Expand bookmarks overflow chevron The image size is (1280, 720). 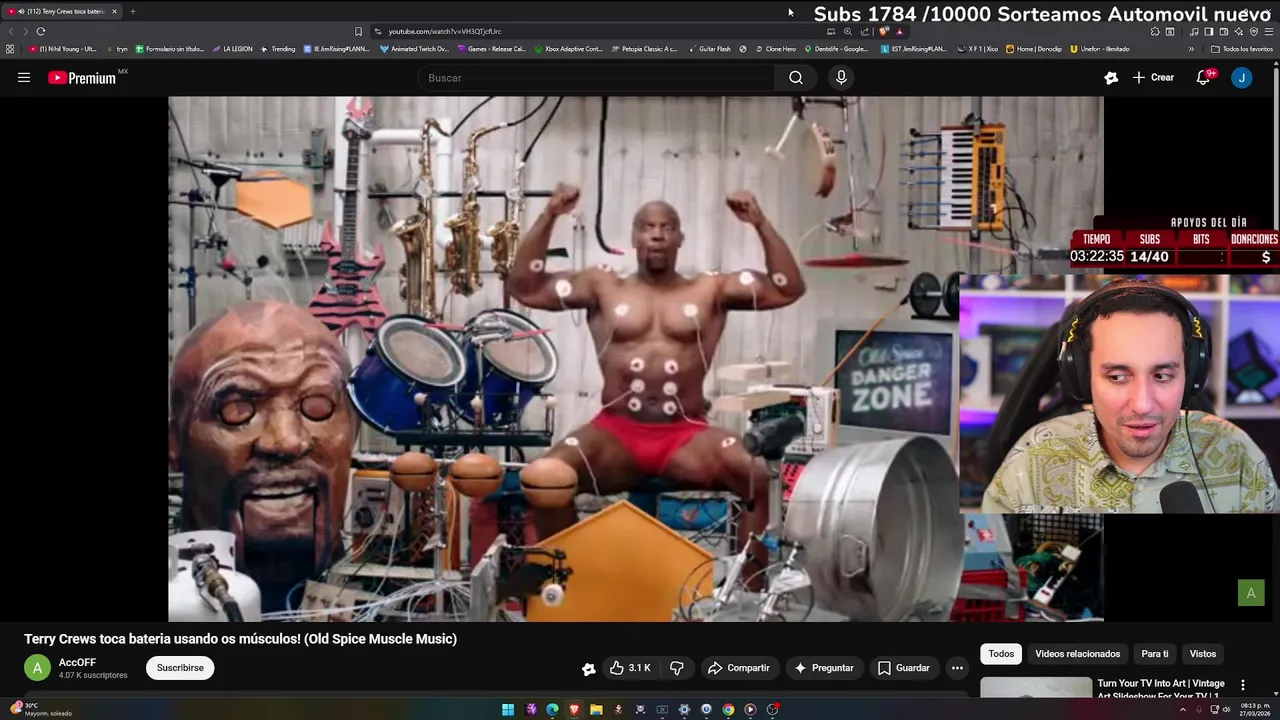[1191, 48]
